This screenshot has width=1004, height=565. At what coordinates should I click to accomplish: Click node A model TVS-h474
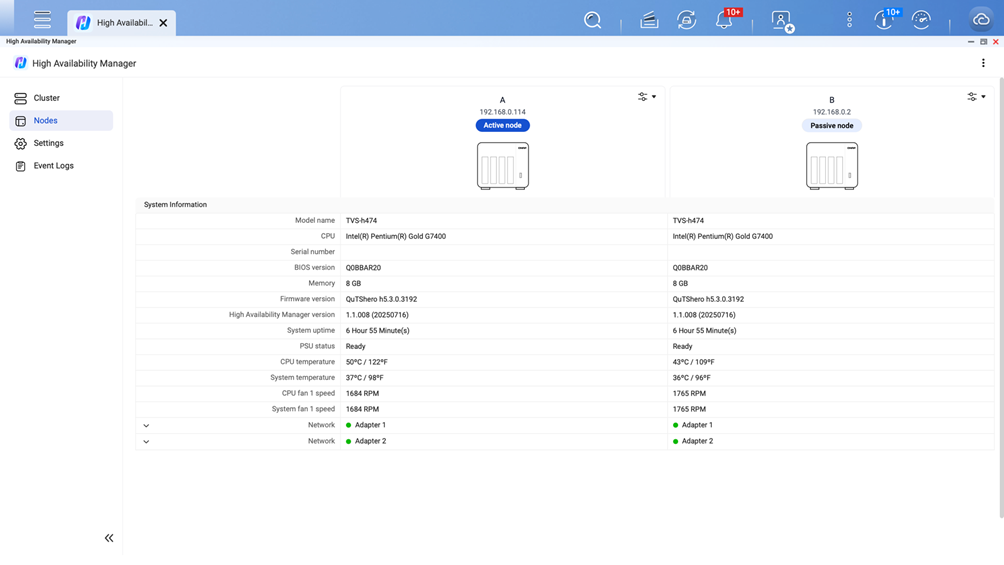coord(361,220)
